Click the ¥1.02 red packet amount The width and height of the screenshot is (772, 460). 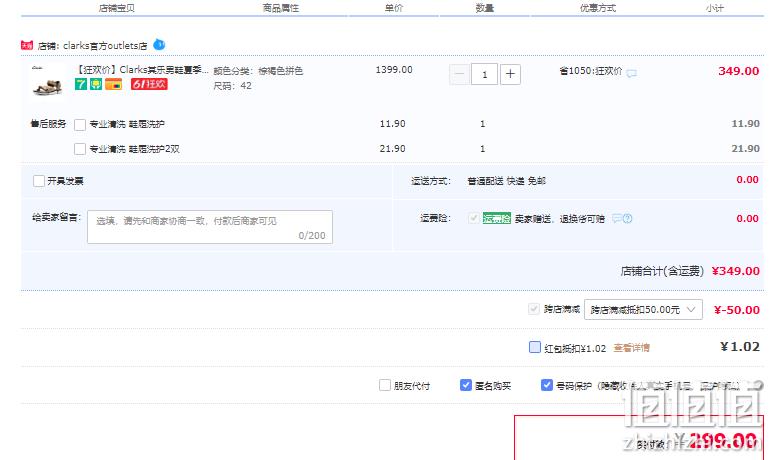(740, 347)
